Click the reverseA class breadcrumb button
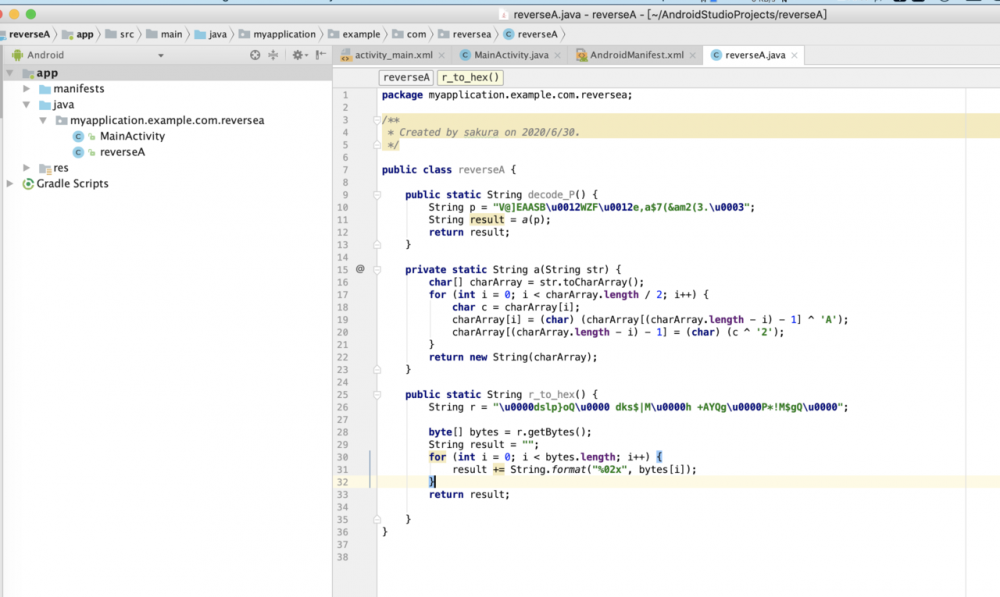Viewport: 1000px width, 597px height. tap(406, 77)
